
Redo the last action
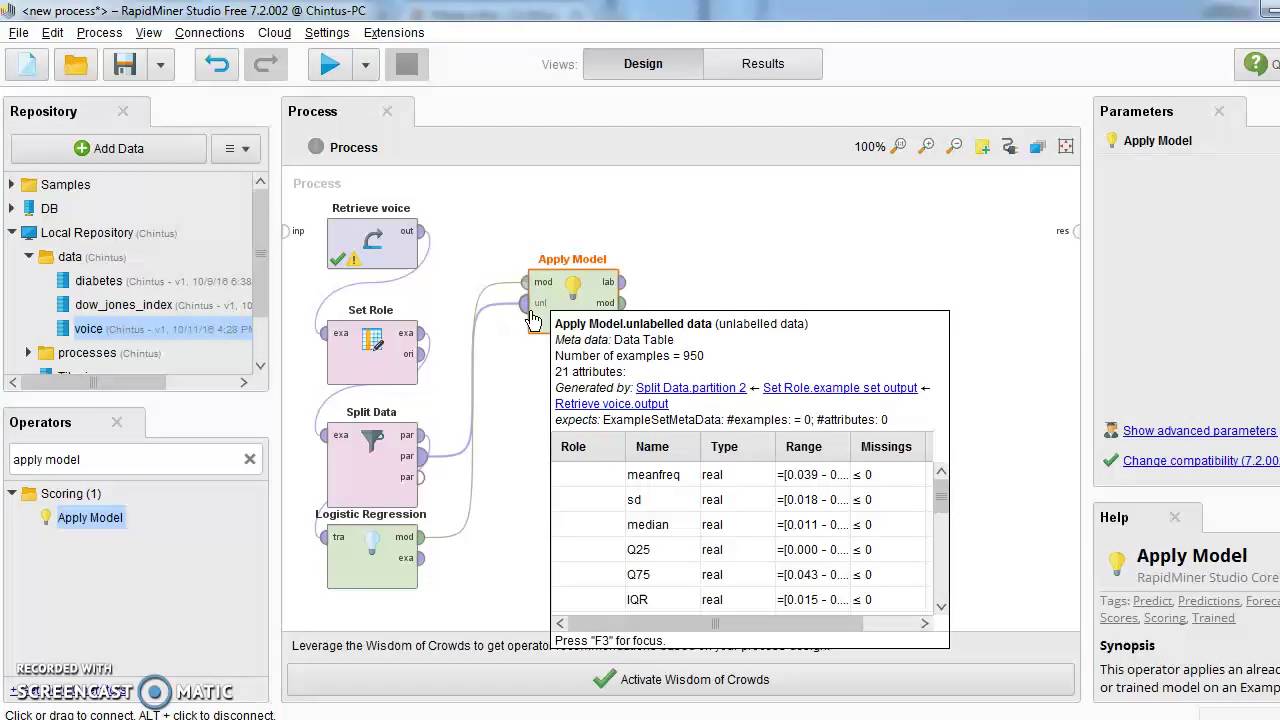[x=265, y=65]
